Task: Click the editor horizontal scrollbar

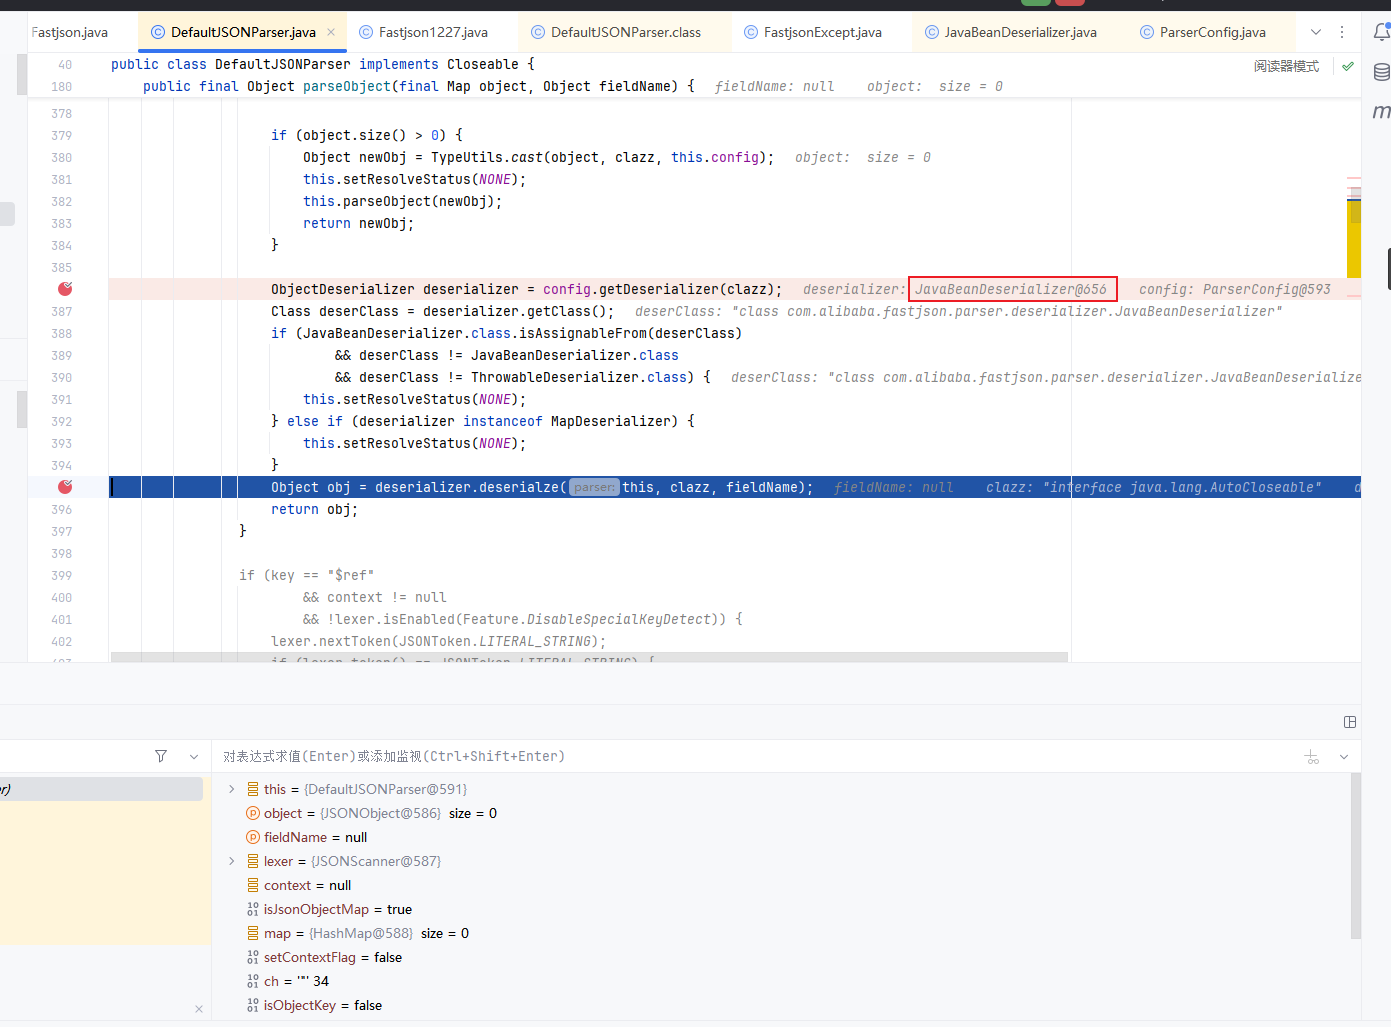Action: (589, 657)
